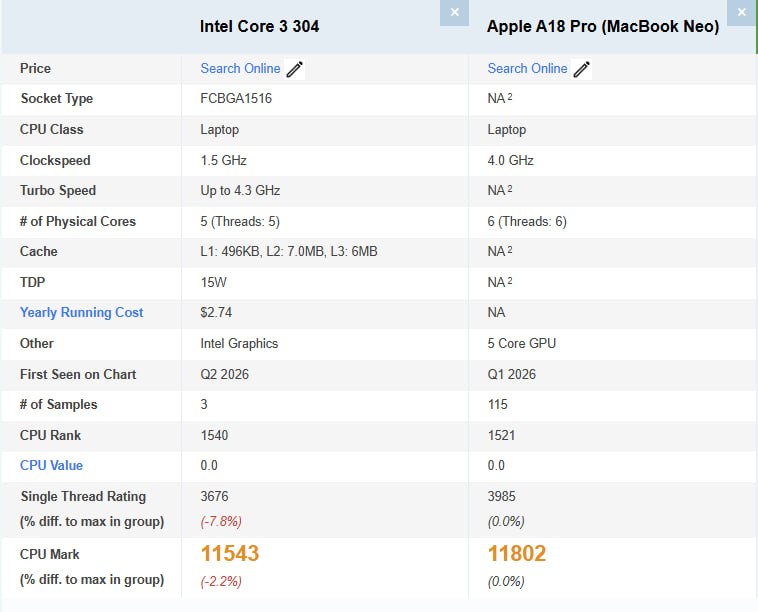
Task: Remove Intel Core 3 304 from comparison
Action: 454,13
